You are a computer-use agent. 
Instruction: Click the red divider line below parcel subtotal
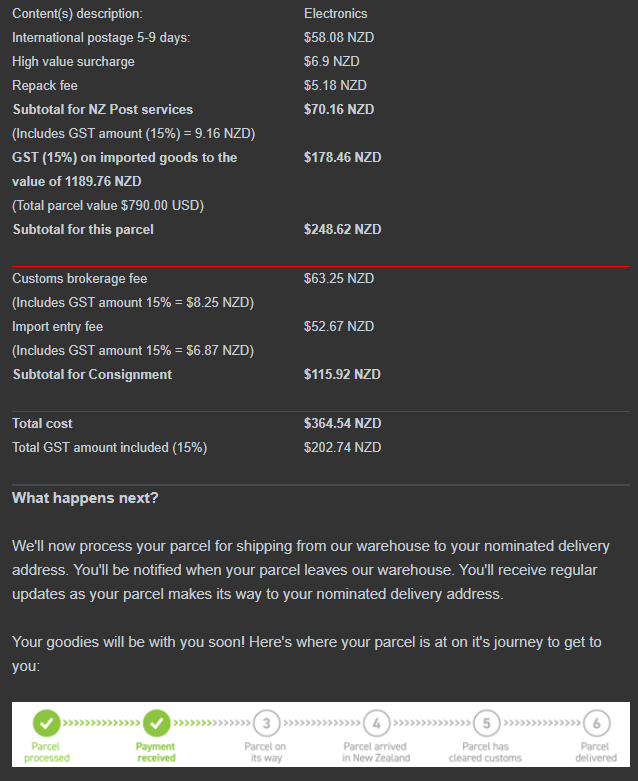(320, 266)
